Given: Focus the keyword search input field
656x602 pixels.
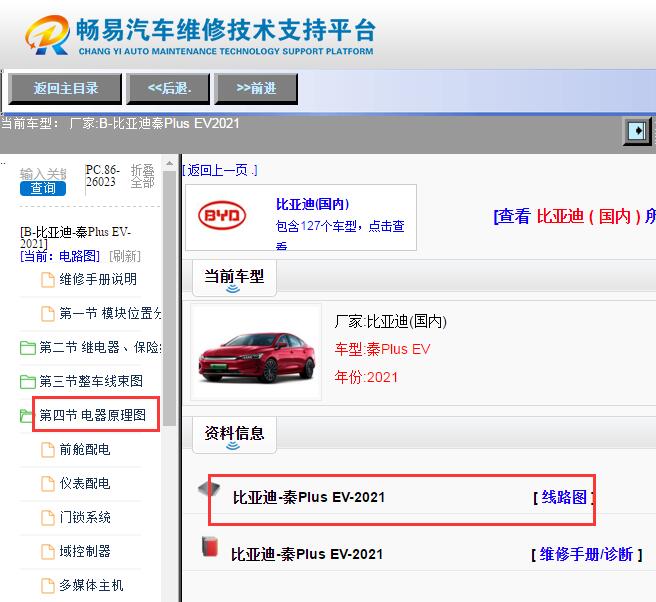Looking at the screenshot, I should [43, 173].
